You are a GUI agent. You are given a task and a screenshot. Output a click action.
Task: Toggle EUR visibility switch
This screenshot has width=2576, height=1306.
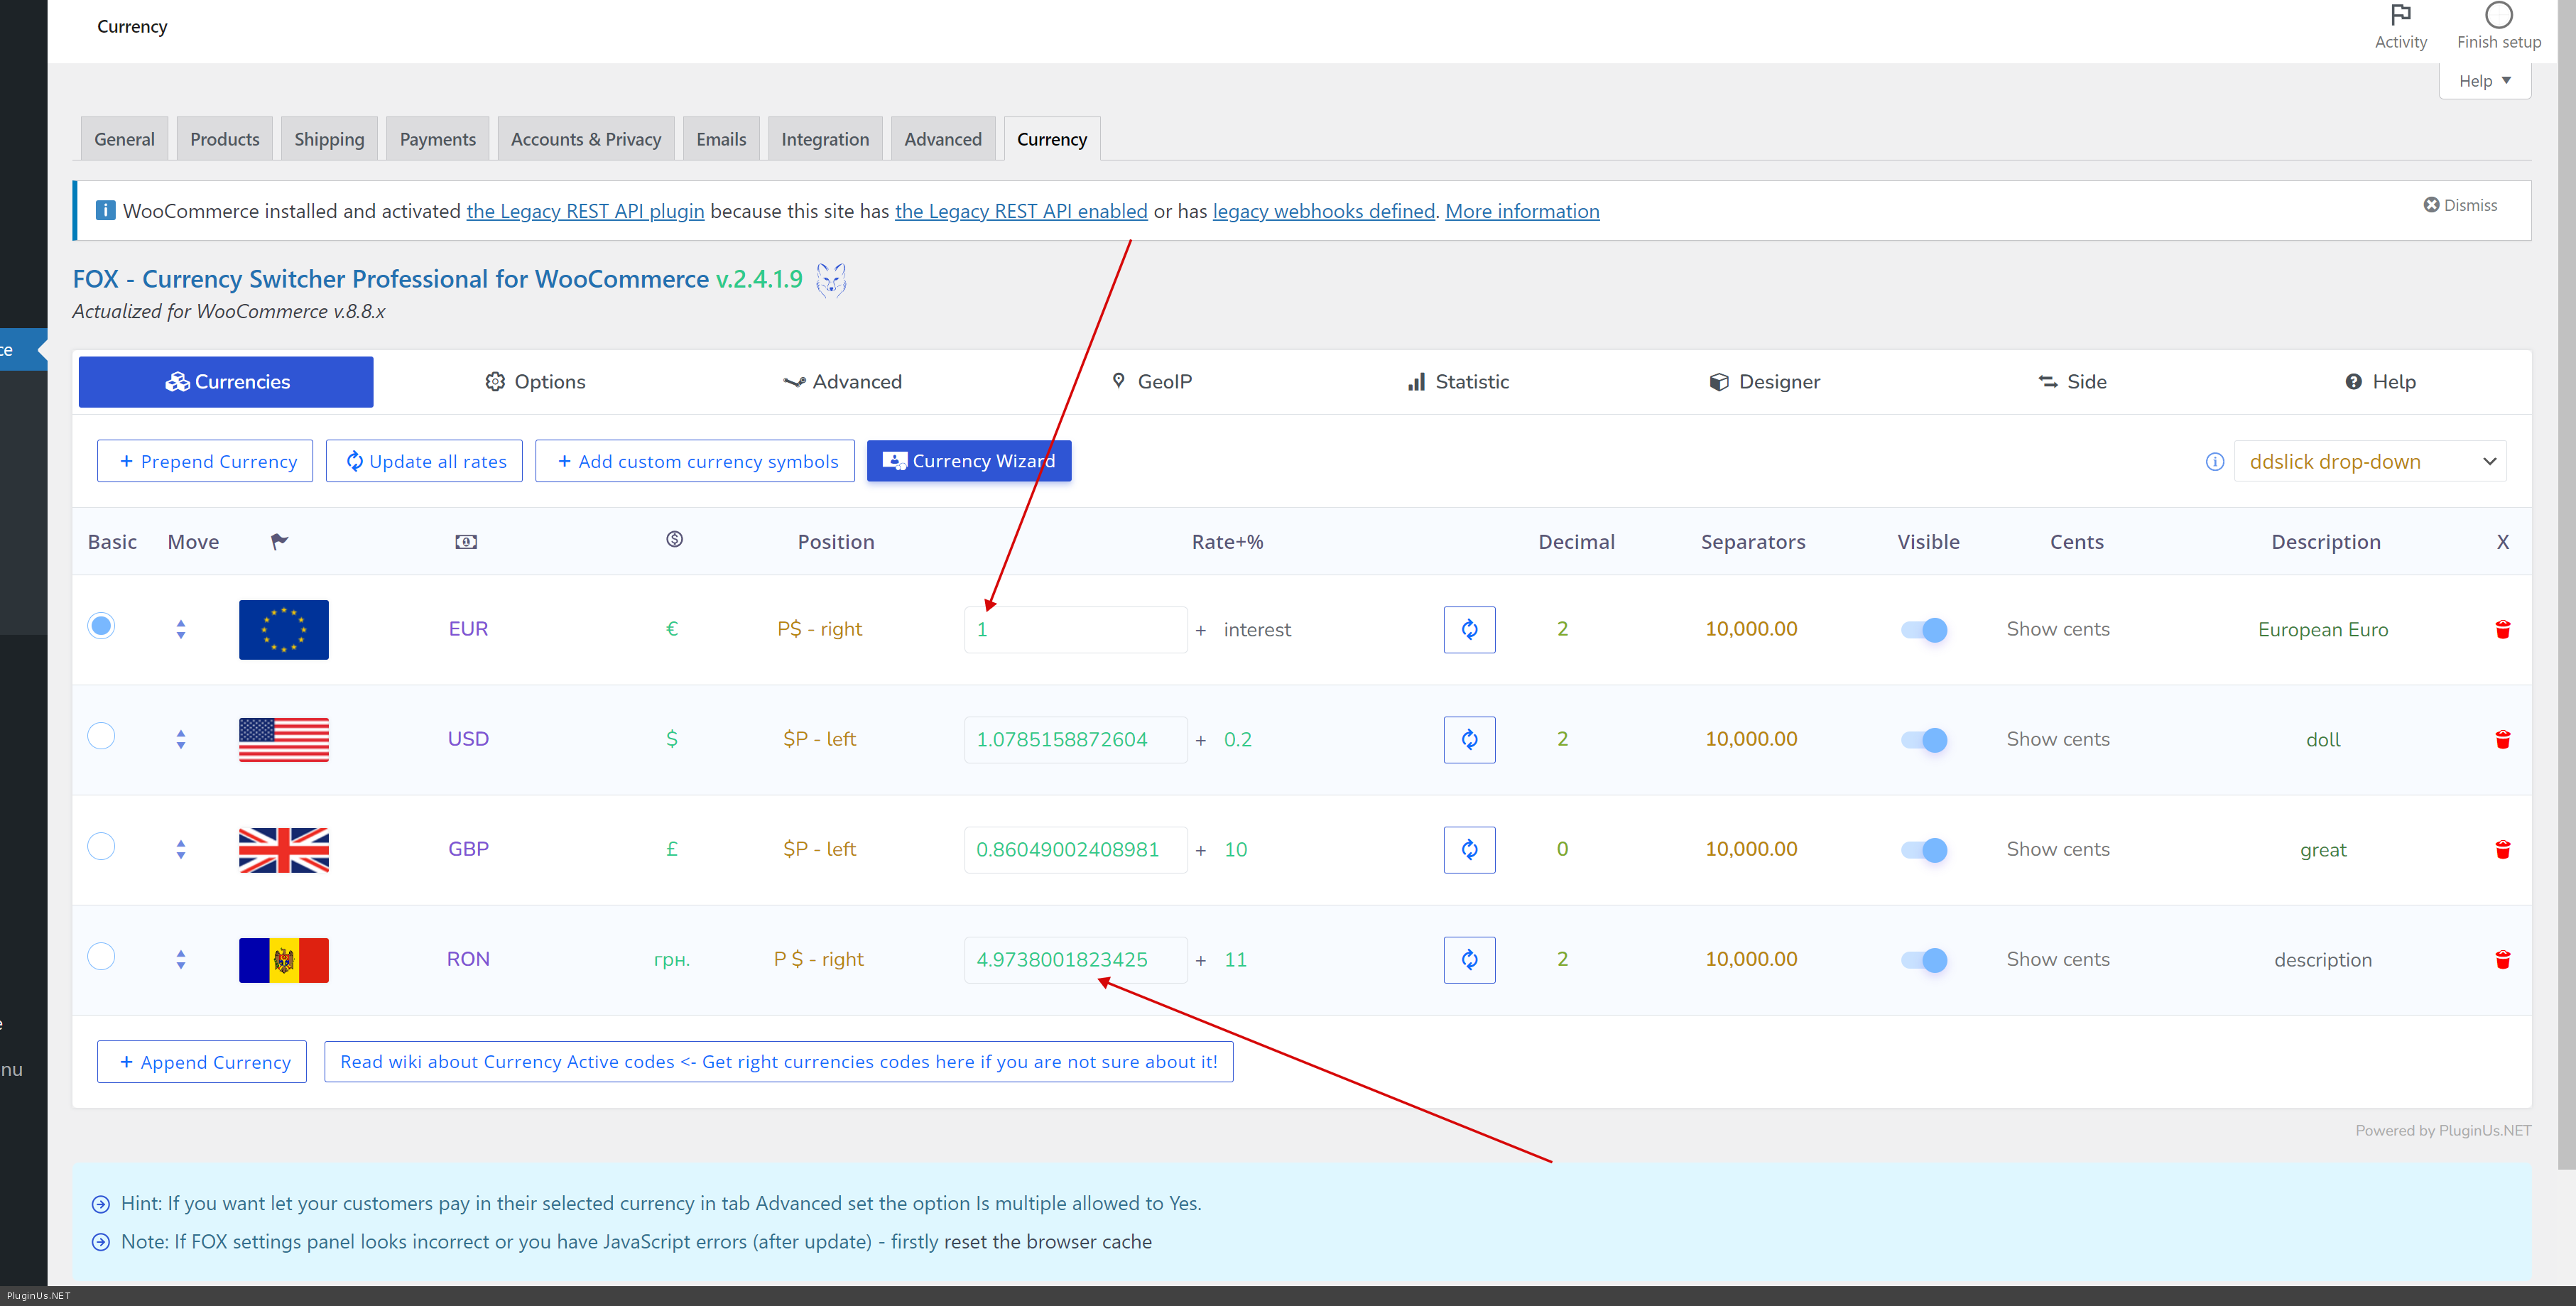1924,629
